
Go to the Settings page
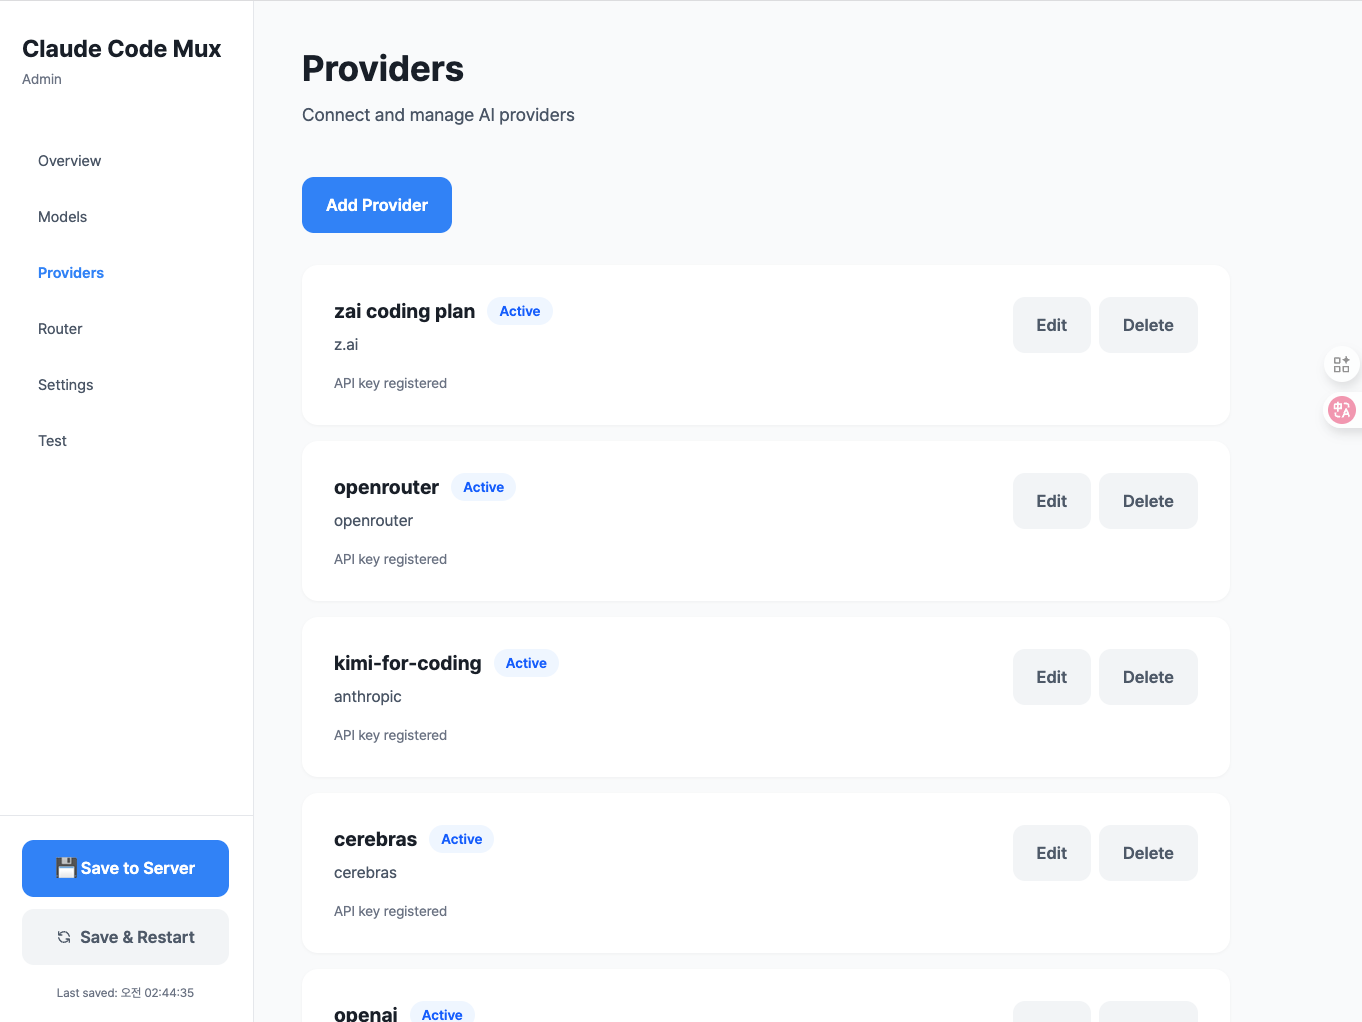tap(65, 384)
